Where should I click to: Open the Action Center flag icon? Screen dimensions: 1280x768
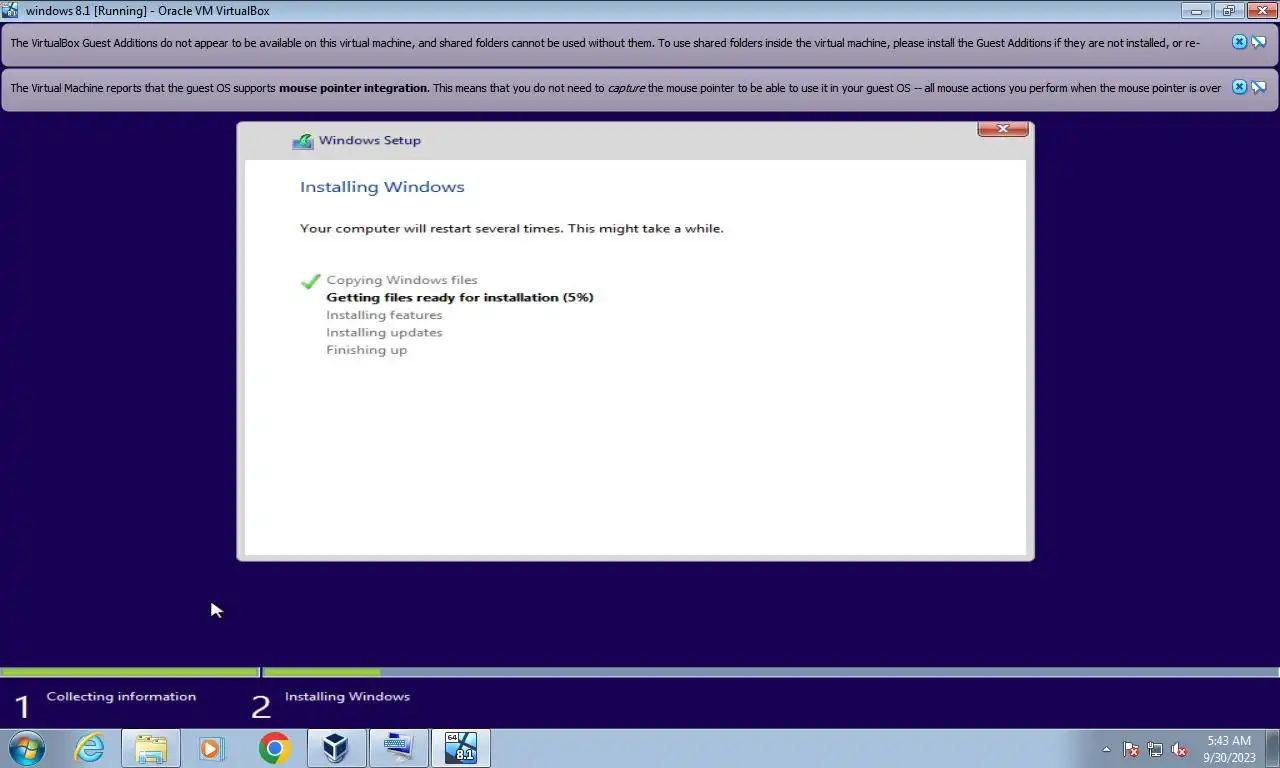[x=1131, y=749]
